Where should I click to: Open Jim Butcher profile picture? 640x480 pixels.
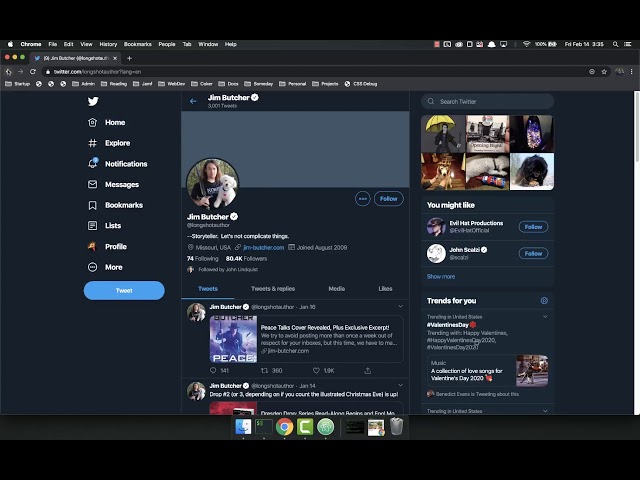[212, 183]
